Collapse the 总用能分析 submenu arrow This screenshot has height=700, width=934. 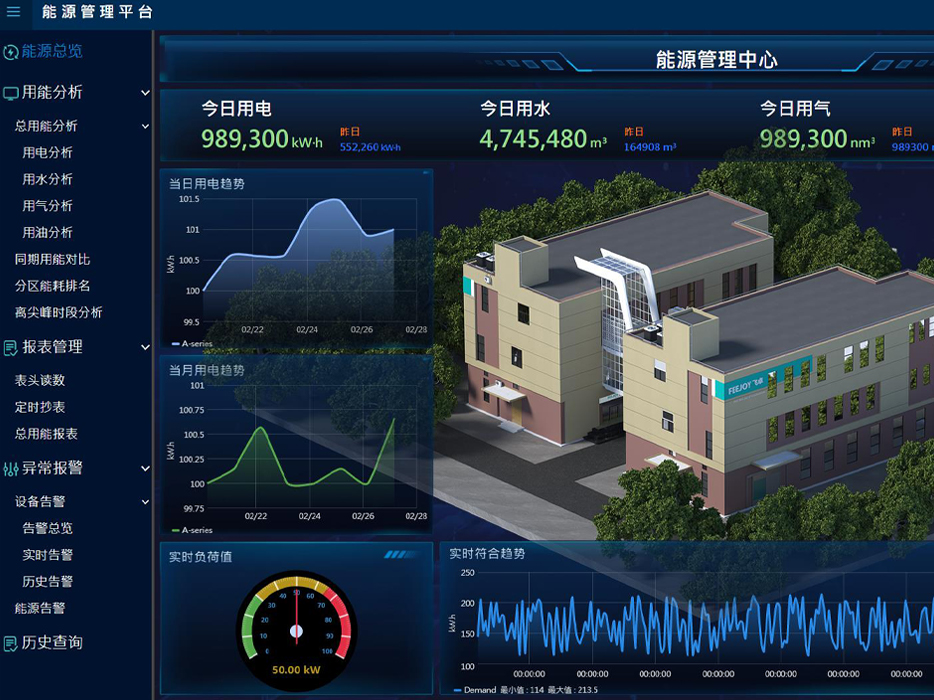pos(145,127)
